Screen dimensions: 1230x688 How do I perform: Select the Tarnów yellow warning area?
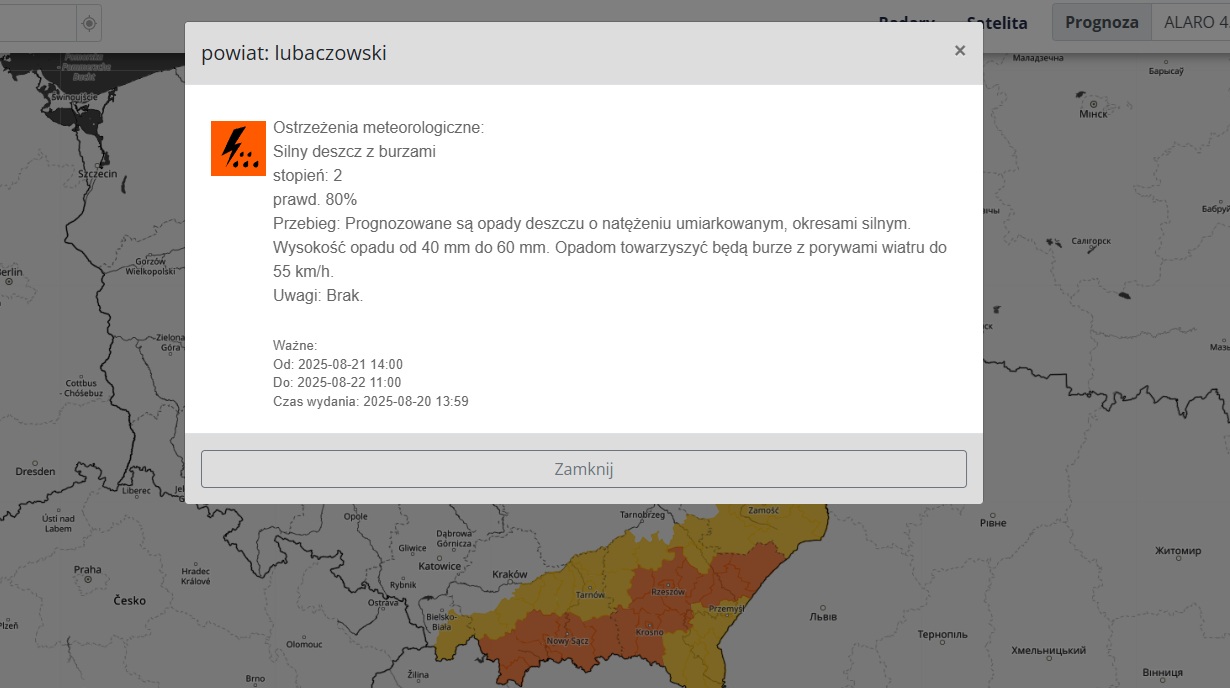(x=590, y=594)
